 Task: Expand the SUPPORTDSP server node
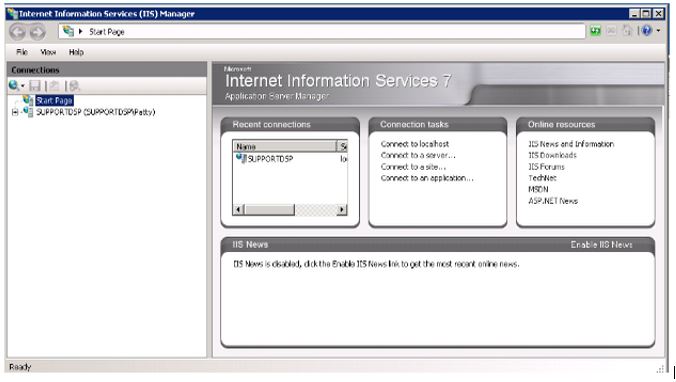click(x=15, y=112)
